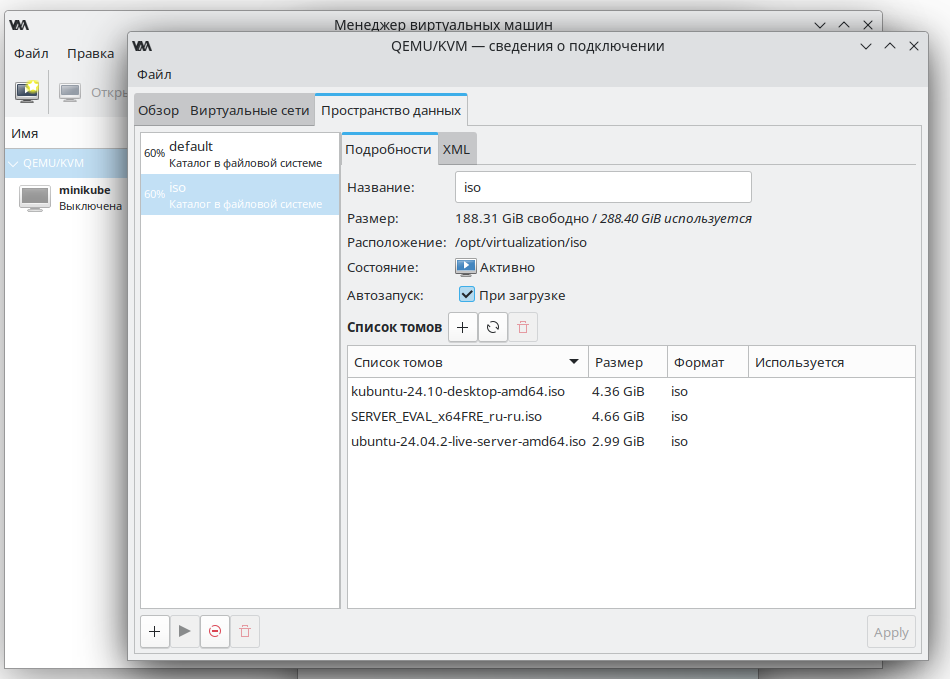Switch to the Виртуальные сети tab
Viewport: 950px width, 679px height.
tap(250, 111)
